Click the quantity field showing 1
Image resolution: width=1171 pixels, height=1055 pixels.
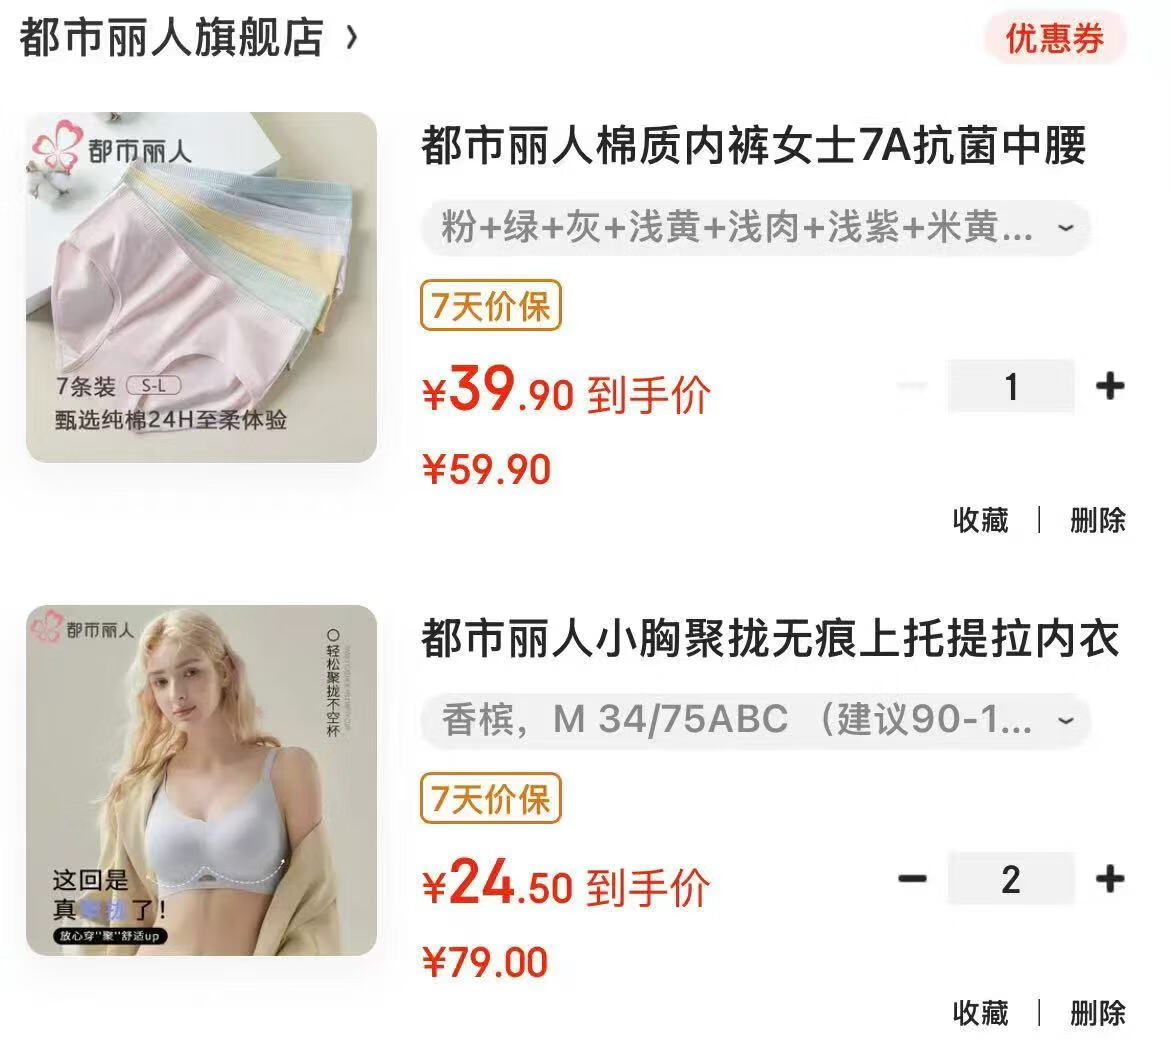coord(1011,386)
